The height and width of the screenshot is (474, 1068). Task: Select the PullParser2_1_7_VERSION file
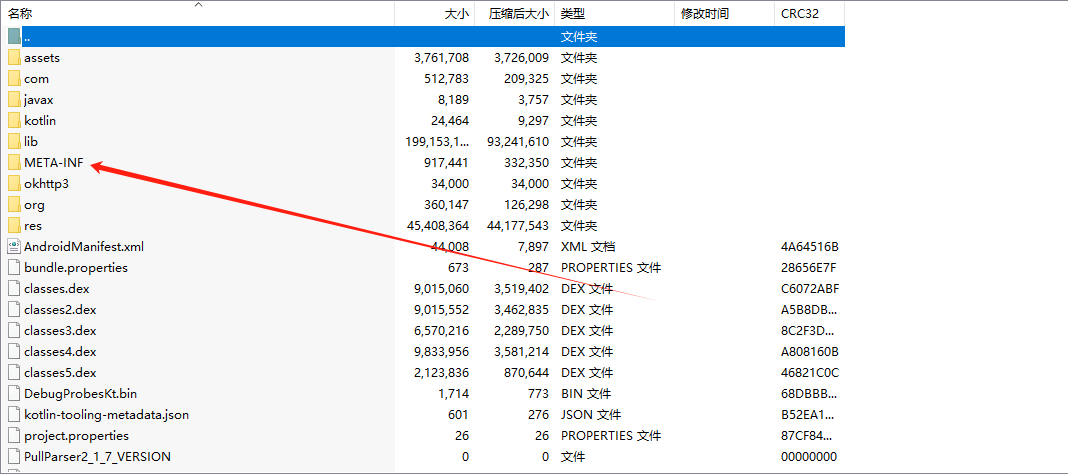pyautogui.click(x=97, y=457)
